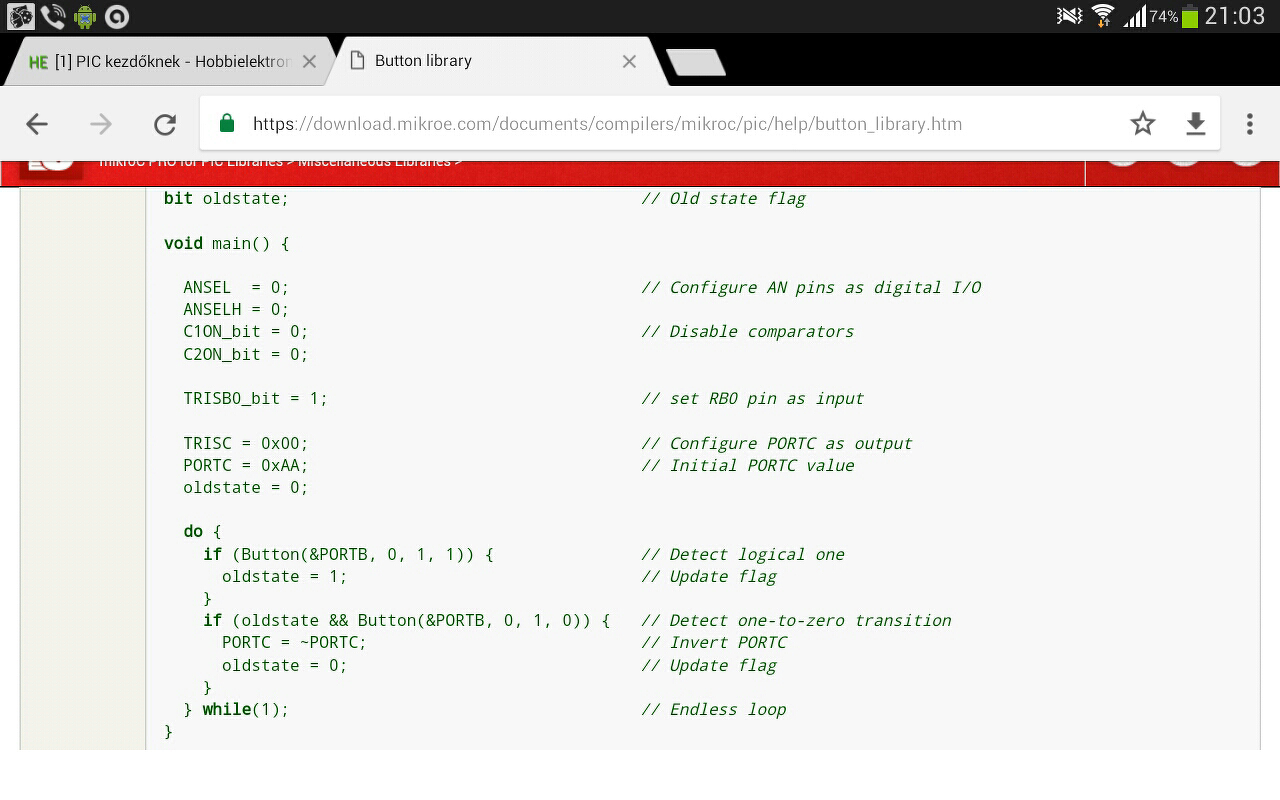Tap the clock showing 21:03
Viewport: 1280px width, 800px height.
pos(1235,16)
